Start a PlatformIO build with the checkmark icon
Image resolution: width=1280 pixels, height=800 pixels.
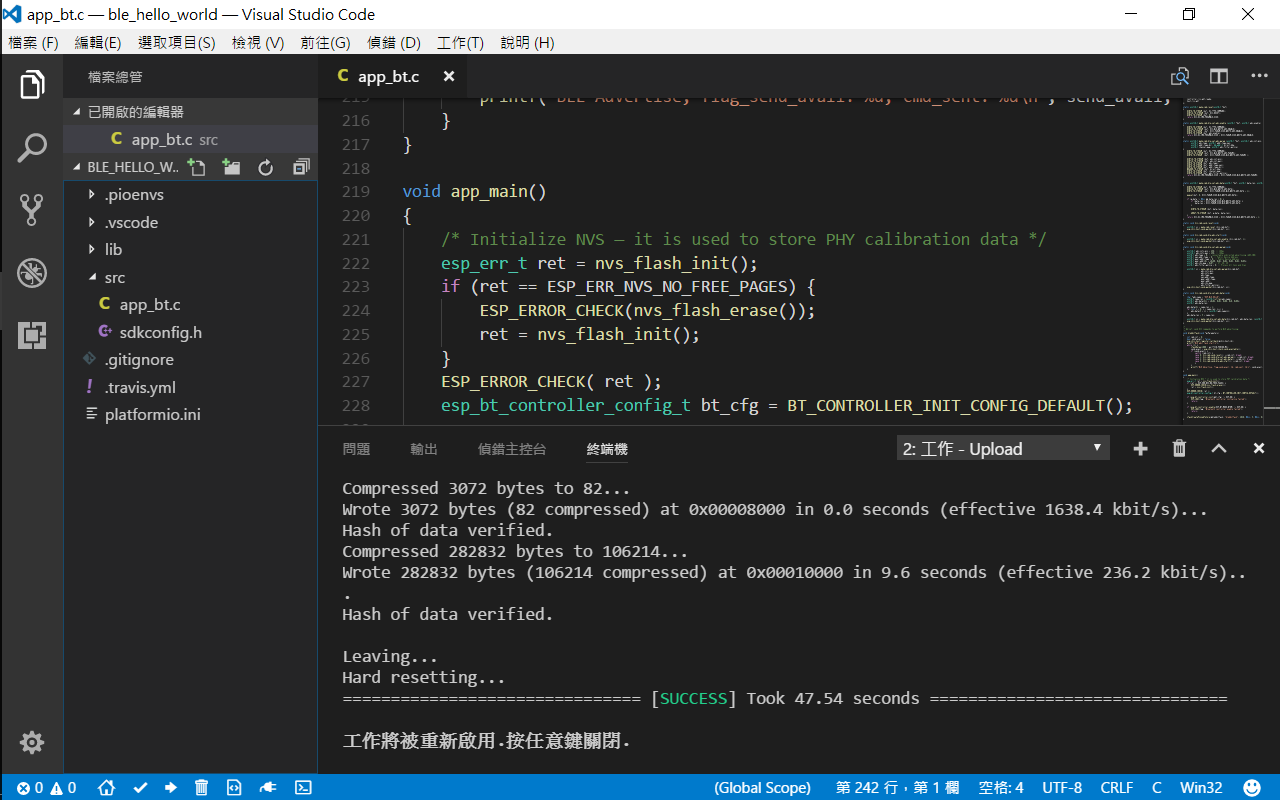click(x=140, y=787)
